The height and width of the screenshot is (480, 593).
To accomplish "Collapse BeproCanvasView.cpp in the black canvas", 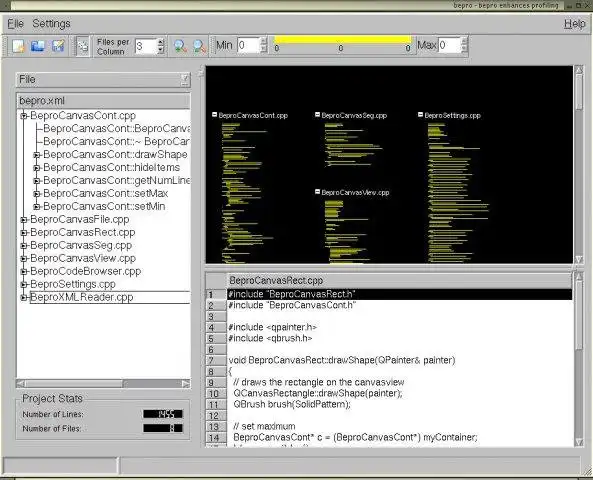I will pyautogui.click(x=318, y=192).
